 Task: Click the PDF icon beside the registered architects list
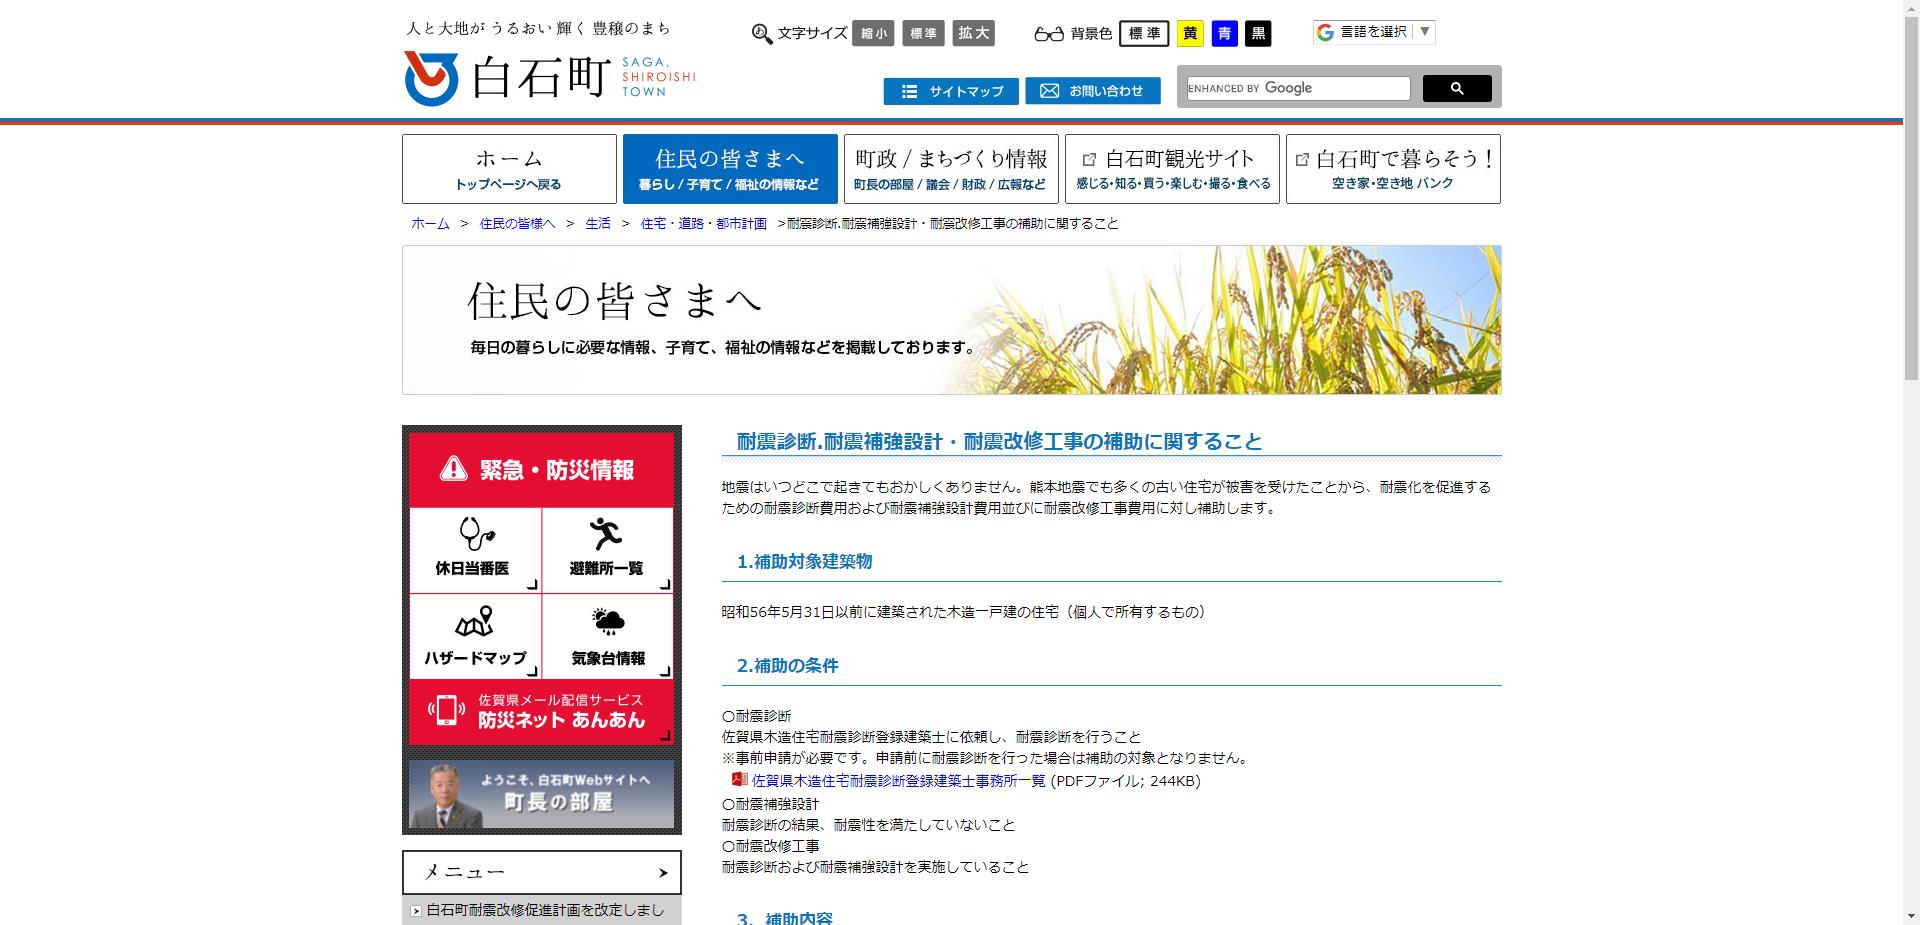coord(738,783)
